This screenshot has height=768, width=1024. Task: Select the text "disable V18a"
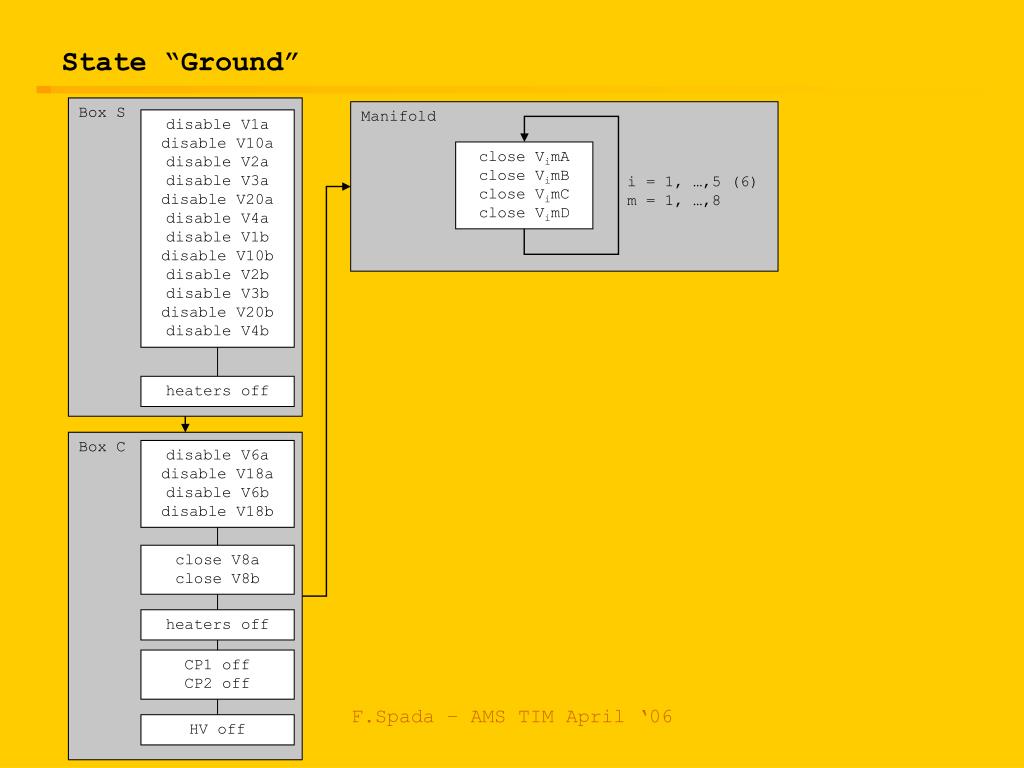tap(217, 474)
